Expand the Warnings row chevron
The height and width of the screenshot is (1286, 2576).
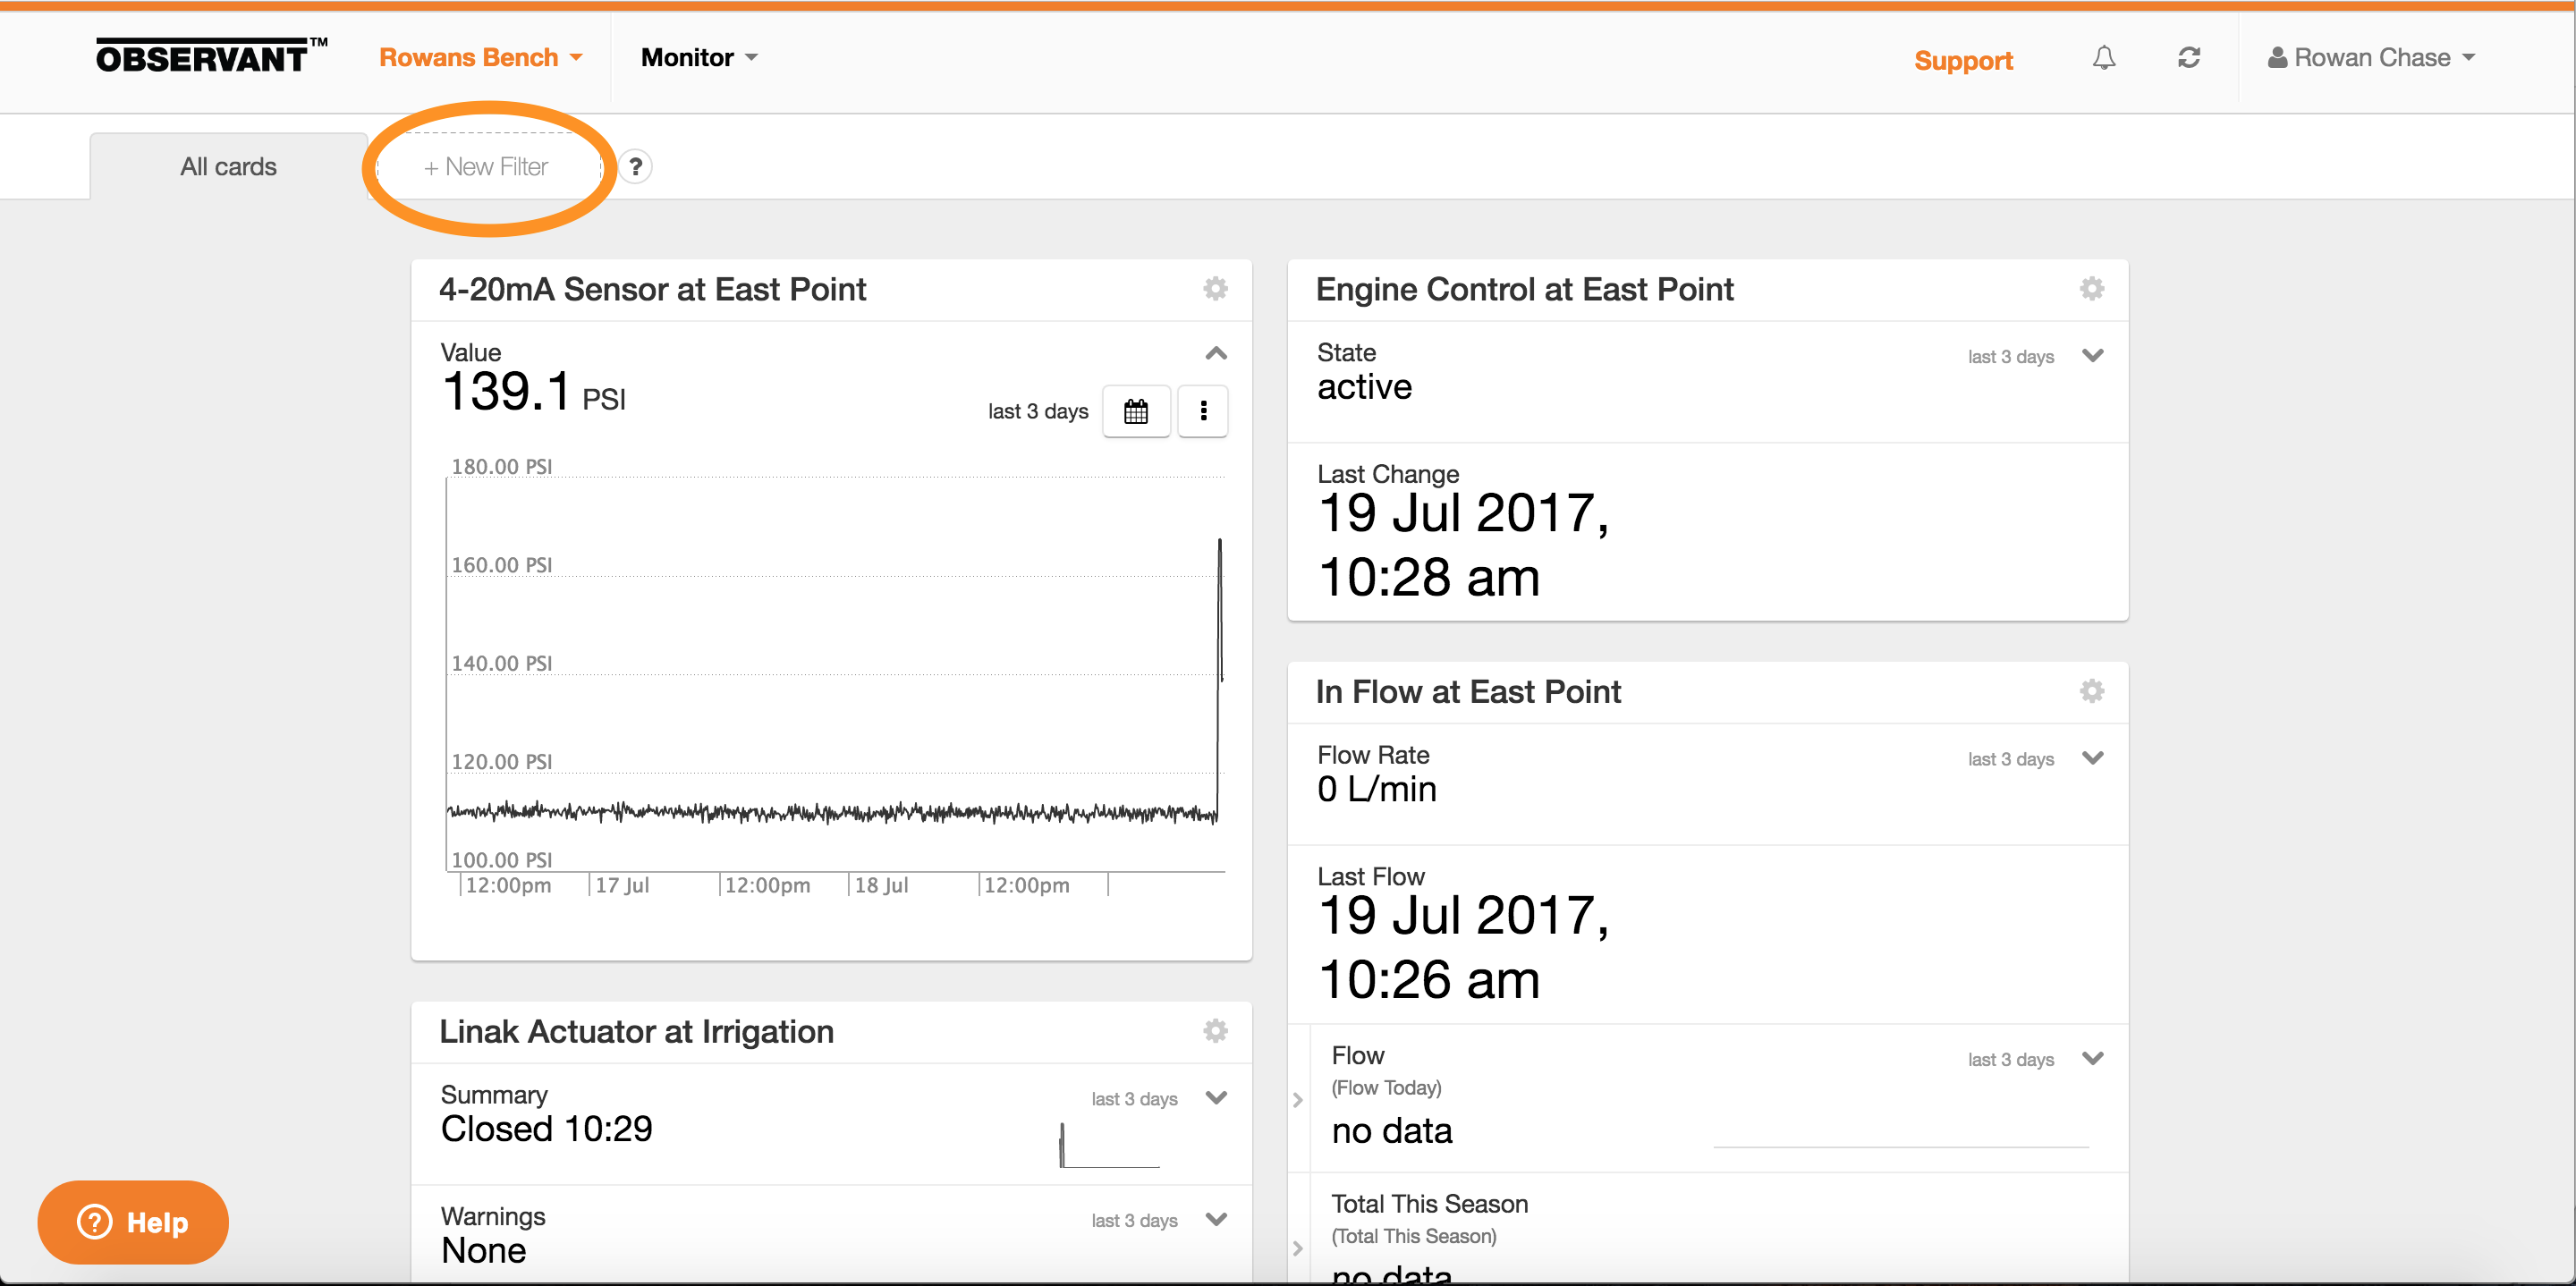click(x=1215, y=1219)
